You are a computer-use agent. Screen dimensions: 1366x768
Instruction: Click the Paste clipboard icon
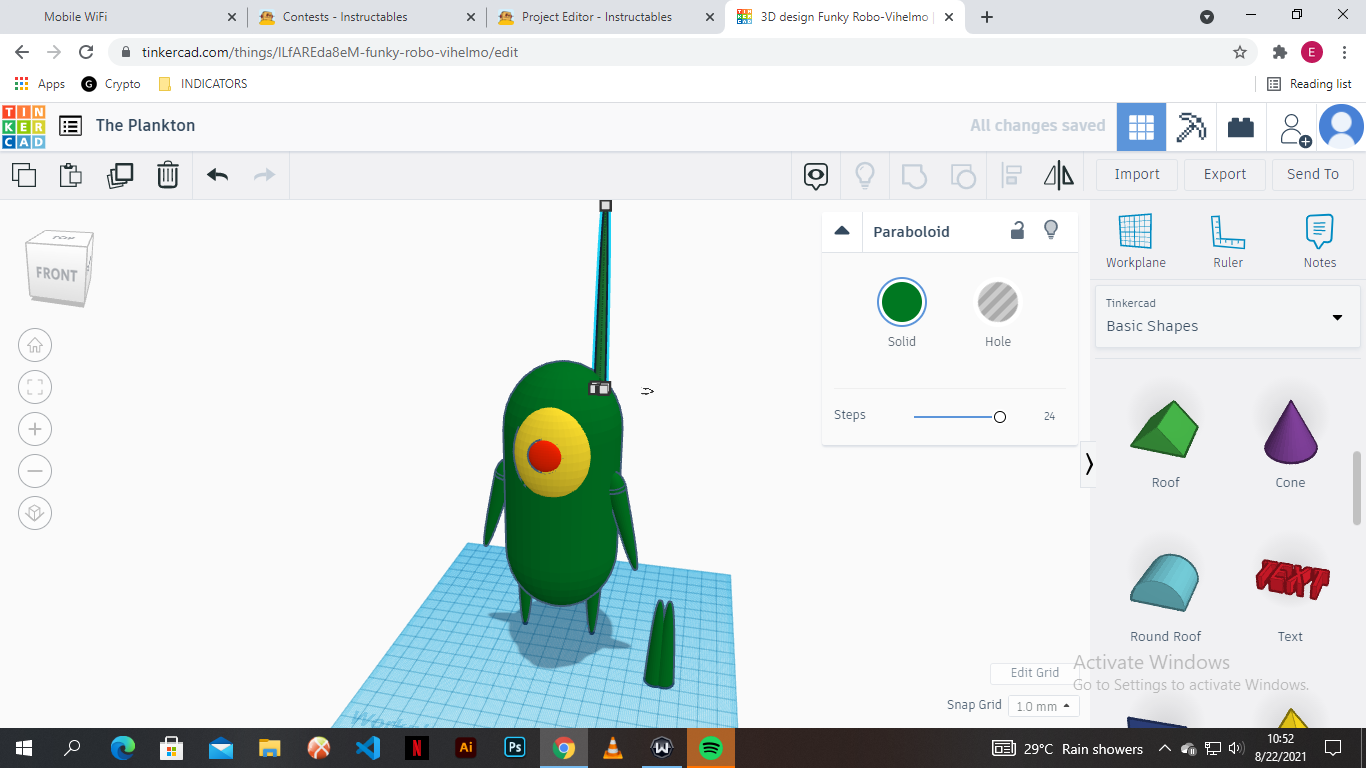pyautogui.click(x=71, y=175)
